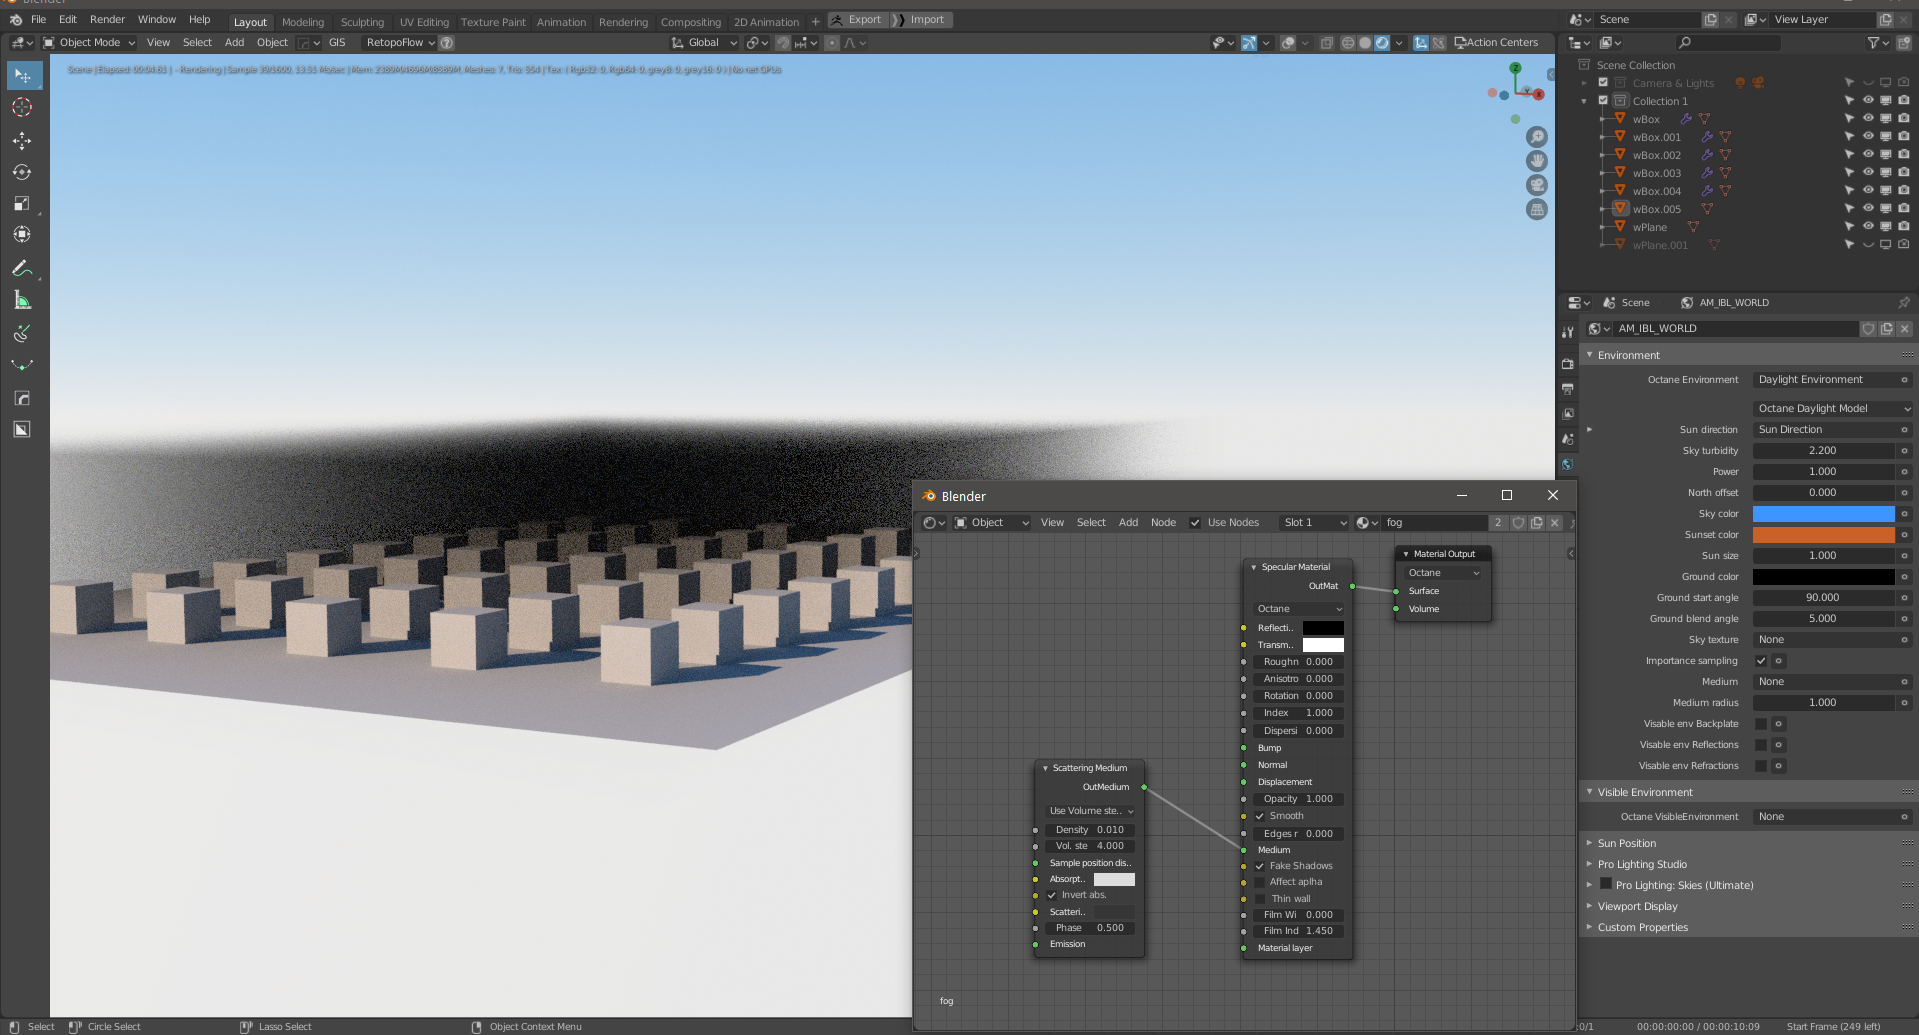Open the Scene properties tab
The height and width of the screenshot is (1035, 1919).
[1568, 439]
